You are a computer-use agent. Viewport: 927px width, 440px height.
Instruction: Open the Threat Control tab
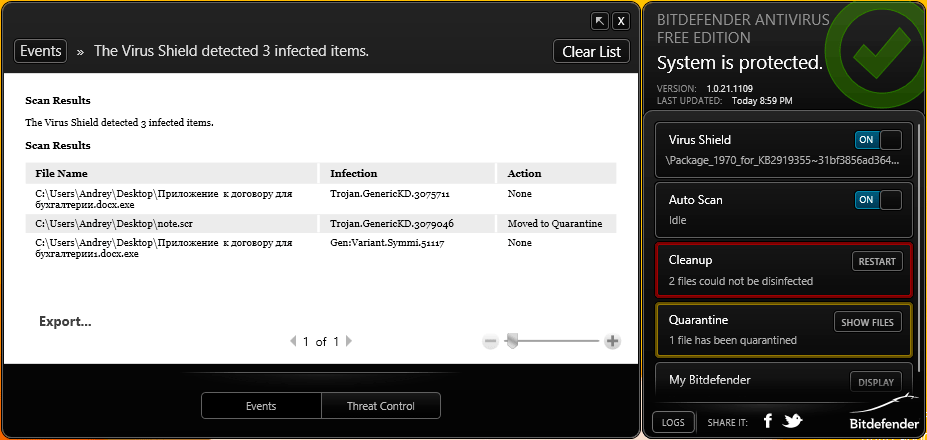pos(380,406)
